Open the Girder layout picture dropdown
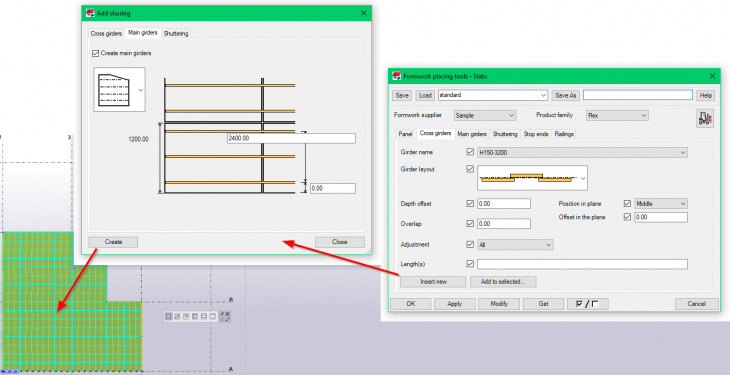730x375 pixels. point(583,178)
